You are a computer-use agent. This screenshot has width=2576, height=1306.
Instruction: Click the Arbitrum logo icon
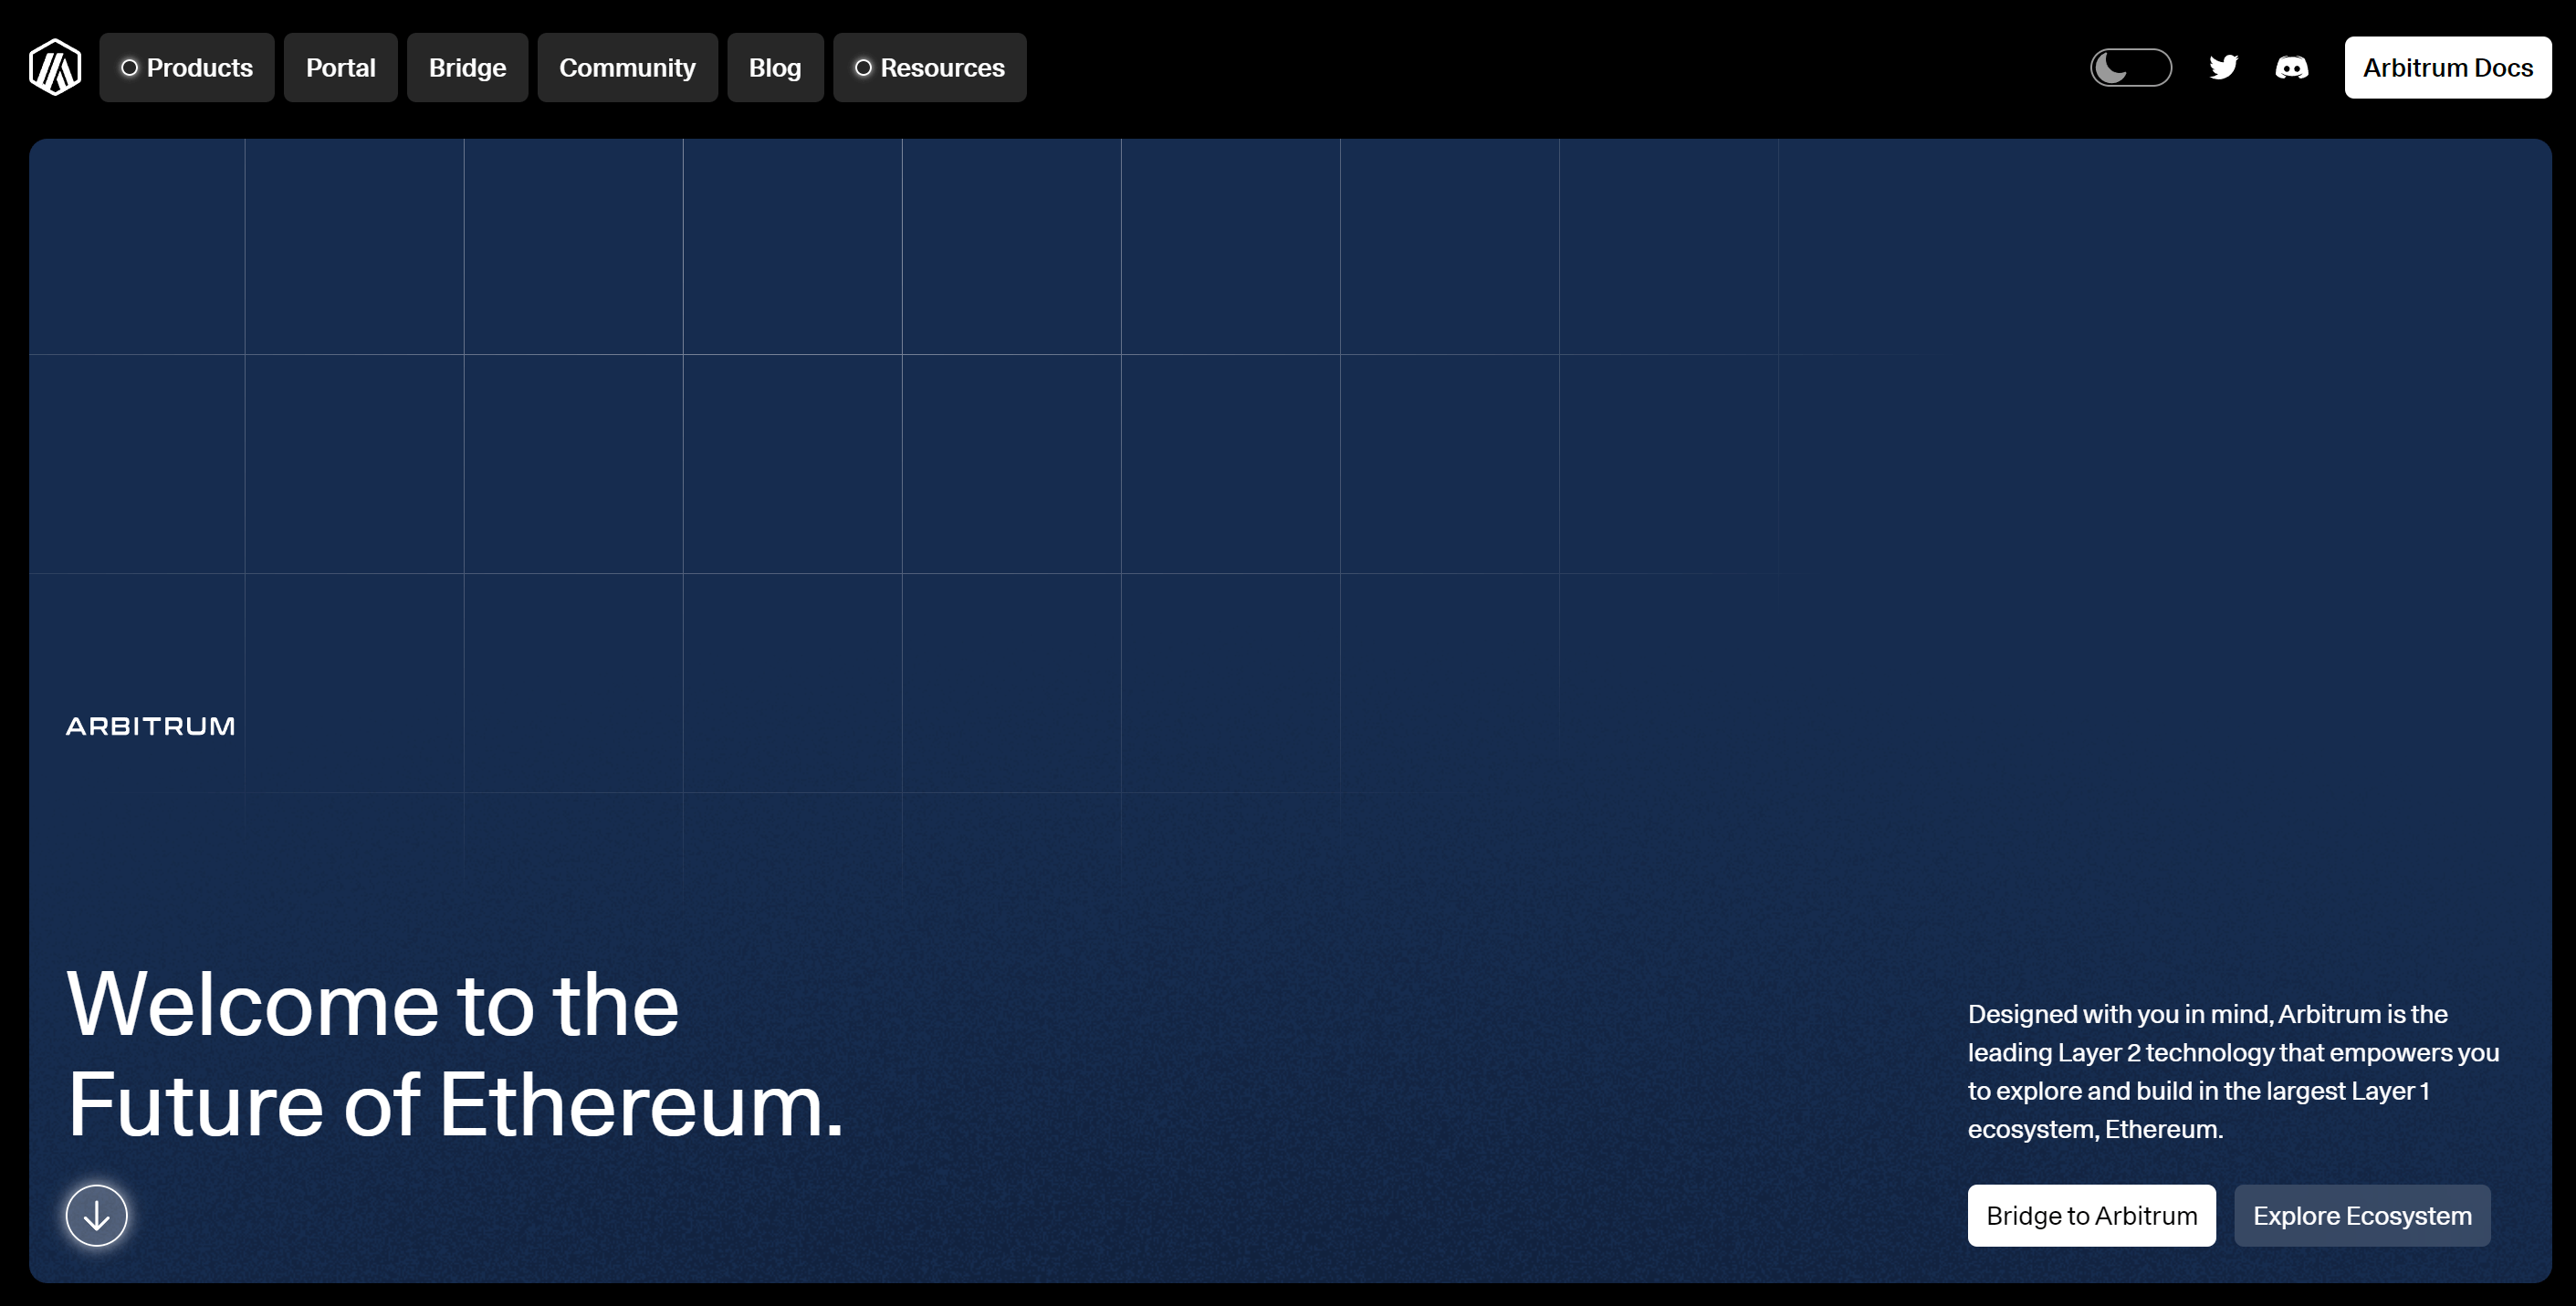tap(55, 67)
